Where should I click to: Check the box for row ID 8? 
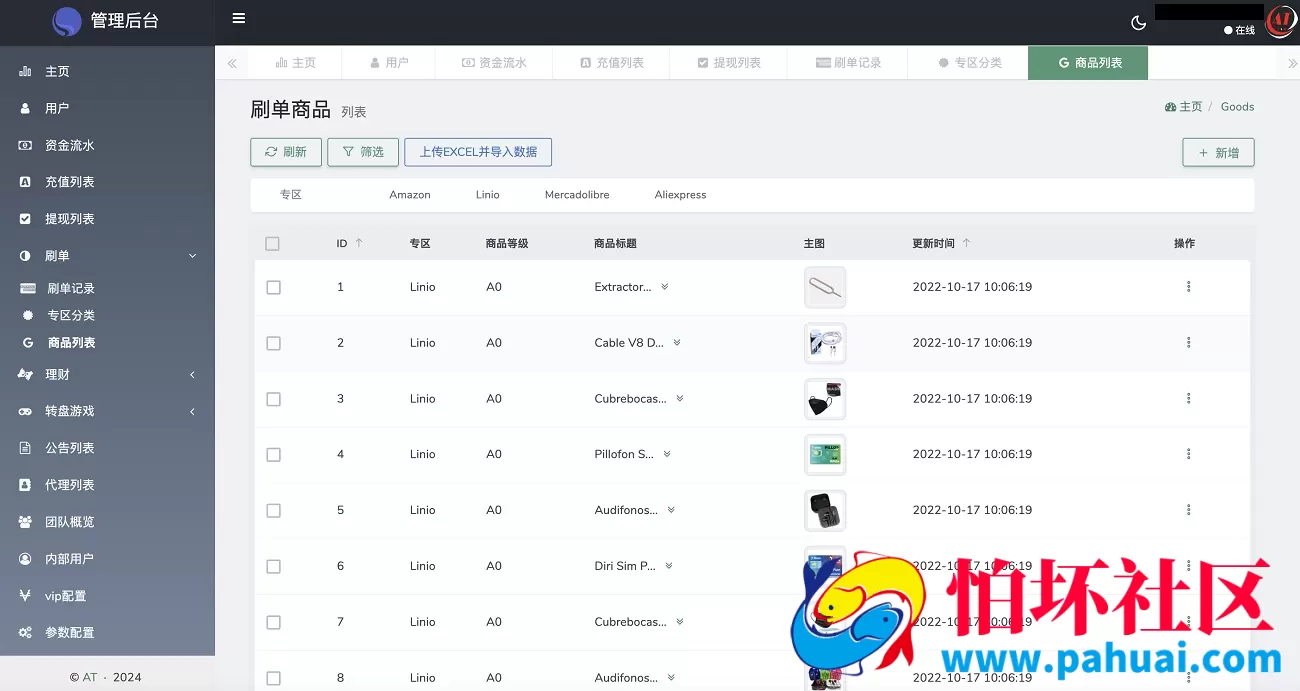click(273, 678)
